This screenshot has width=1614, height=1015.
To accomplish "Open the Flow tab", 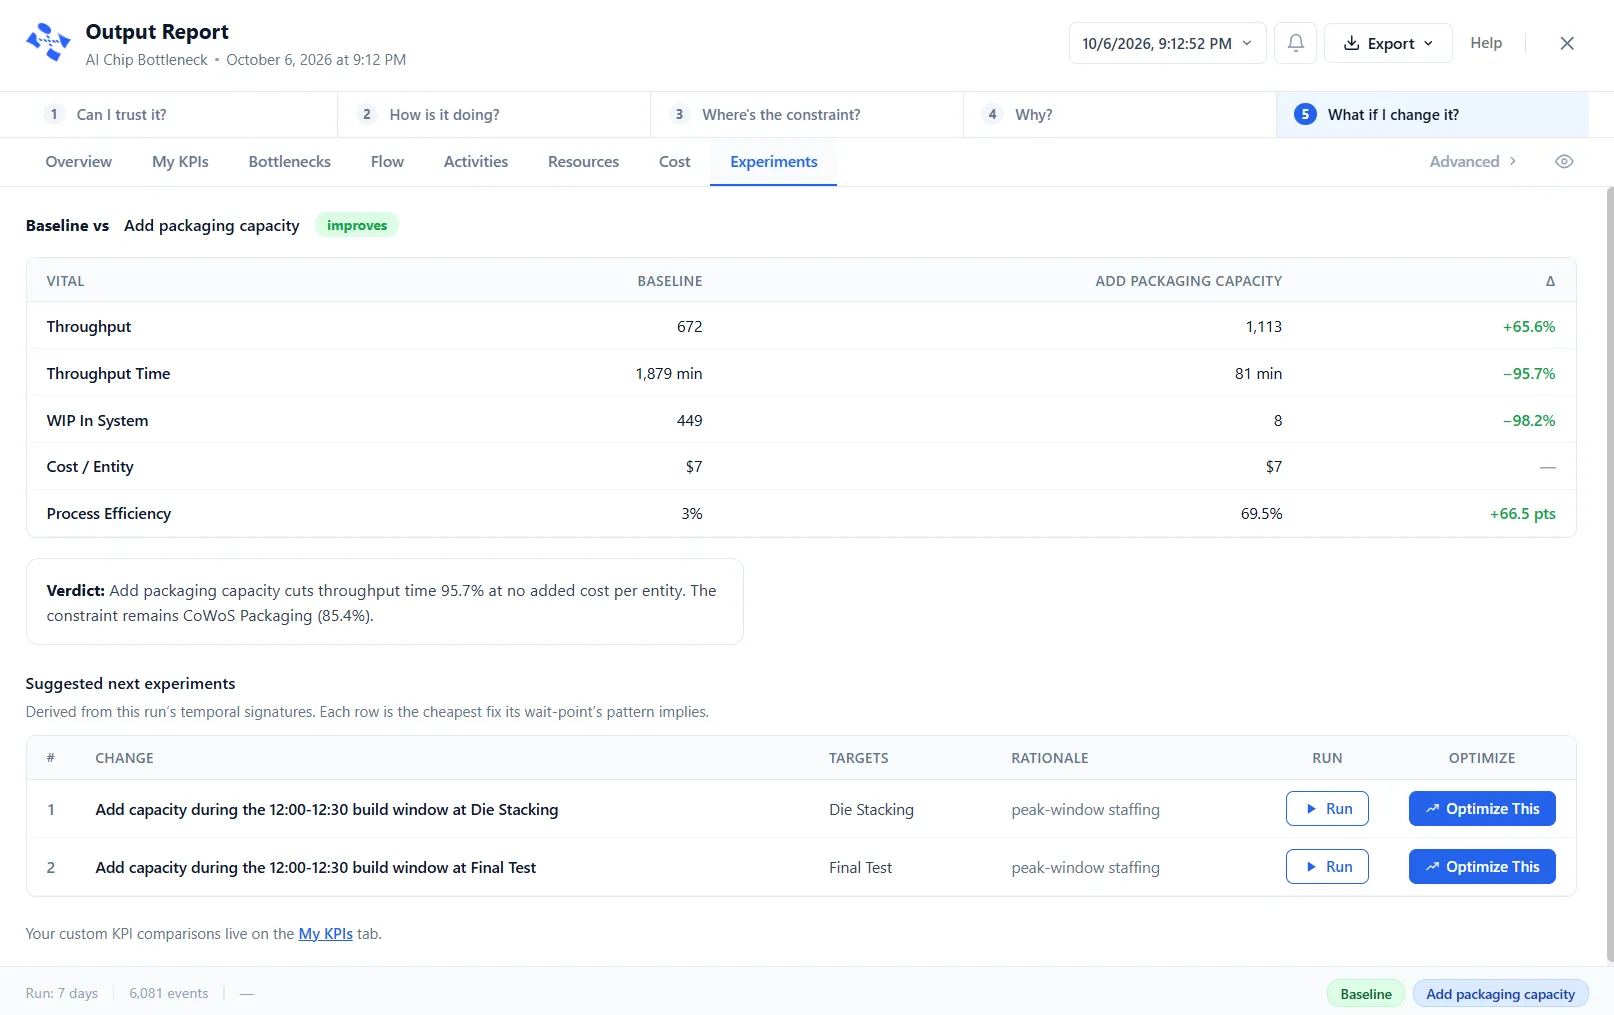I will pyautogui.click(x=387, y=162).
